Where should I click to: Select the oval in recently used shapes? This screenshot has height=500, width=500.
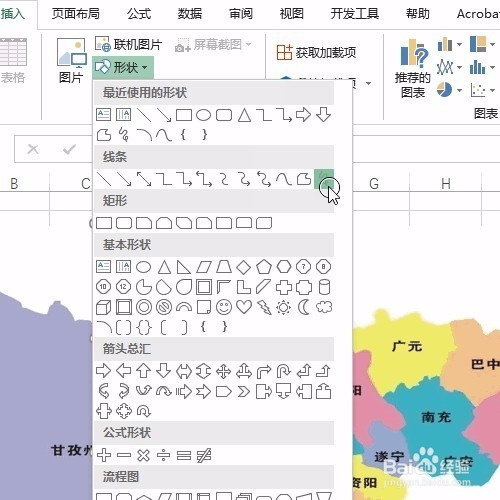pos(204,115)
